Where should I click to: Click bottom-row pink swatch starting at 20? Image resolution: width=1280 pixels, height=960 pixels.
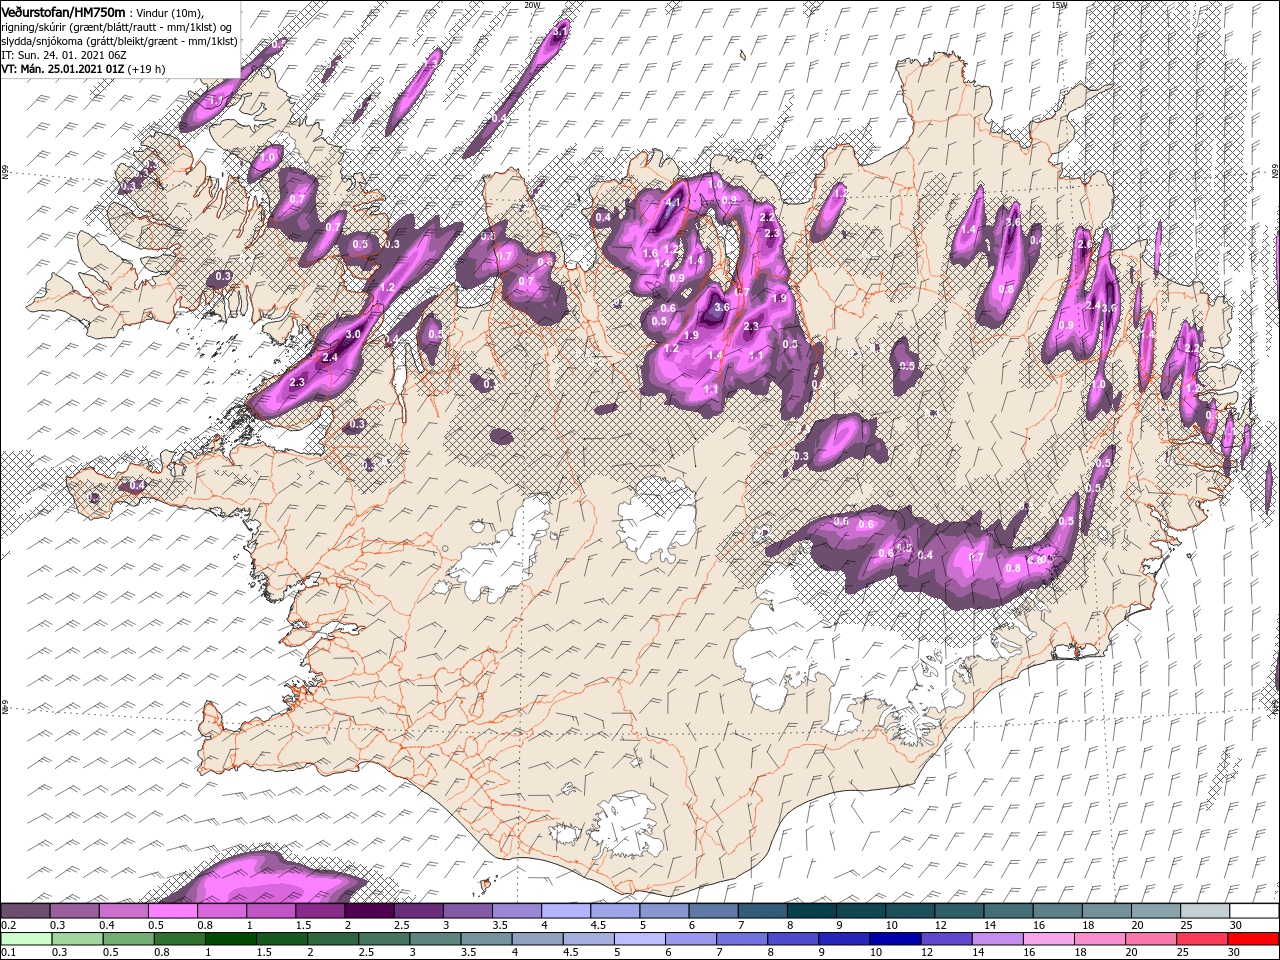point(1150,939)
